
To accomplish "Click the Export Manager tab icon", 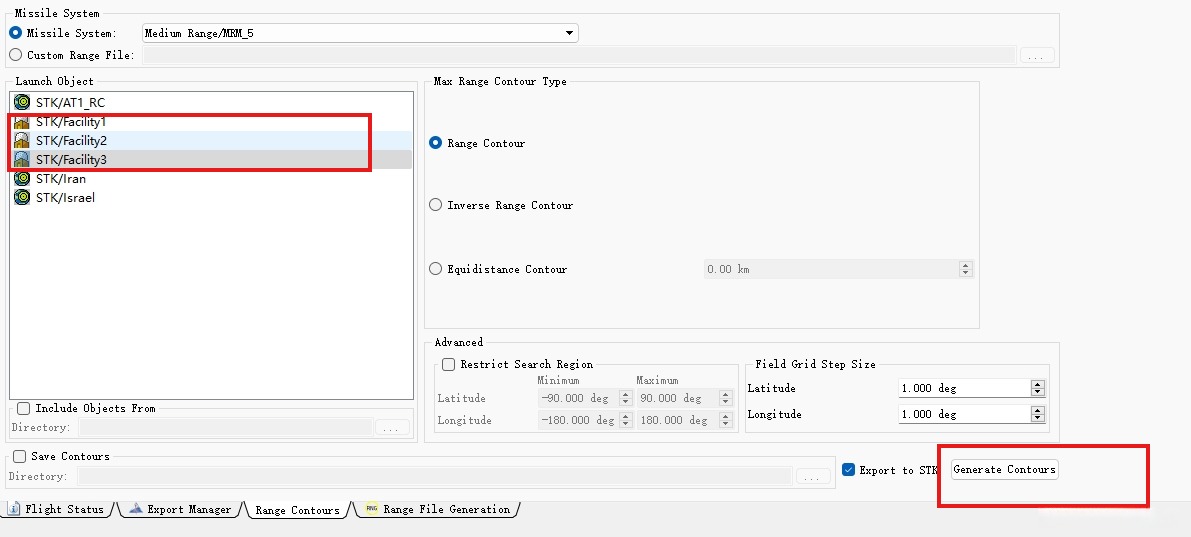I will (136, 509).
